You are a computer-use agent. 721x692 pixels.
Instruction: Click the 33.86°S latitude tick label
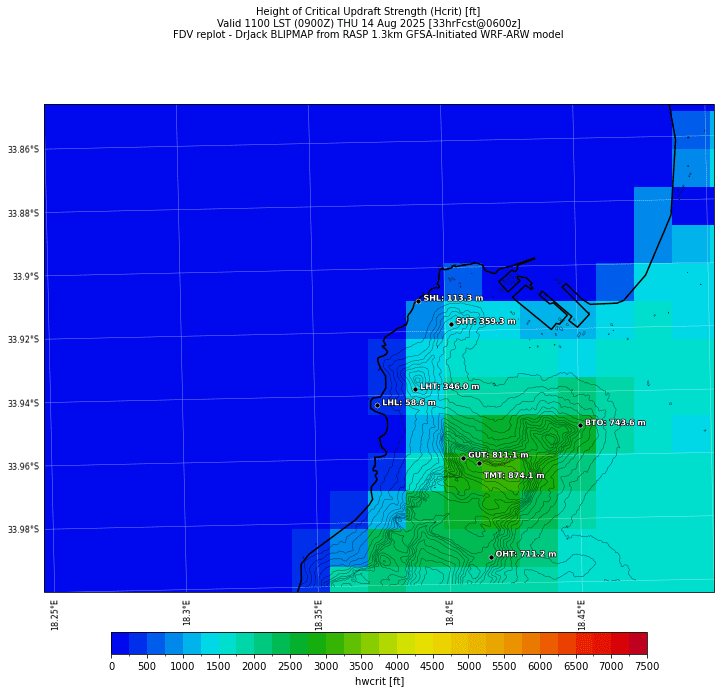[x=23, y=149]
